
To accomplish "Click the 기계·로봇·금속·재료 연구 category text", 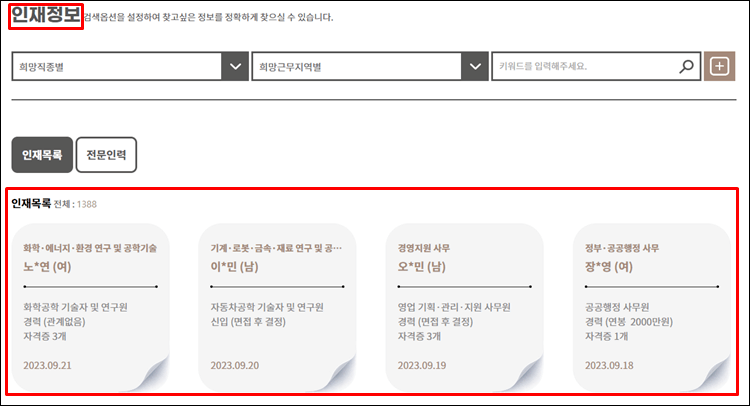I will coord(276,248).
